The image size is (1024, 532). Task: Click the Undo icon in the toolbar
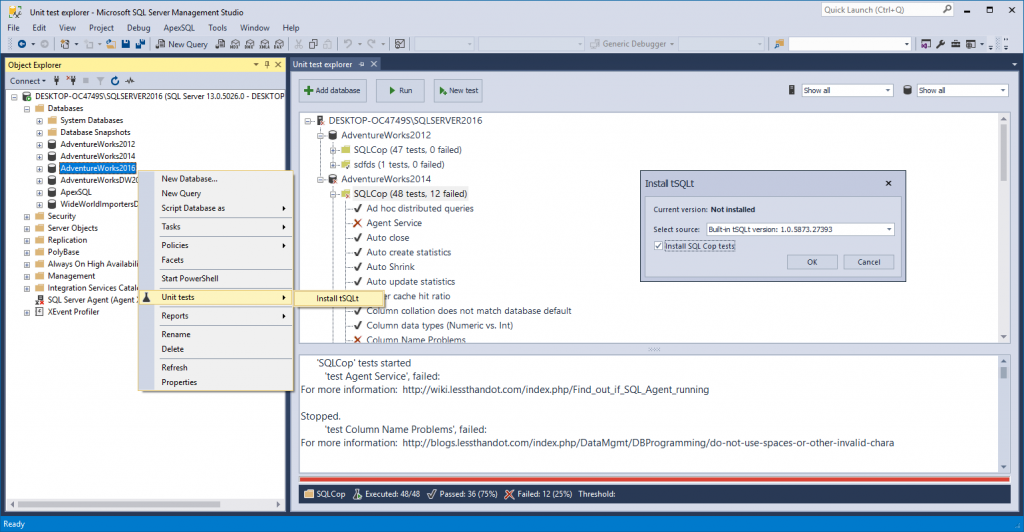[x=347, y=44]
